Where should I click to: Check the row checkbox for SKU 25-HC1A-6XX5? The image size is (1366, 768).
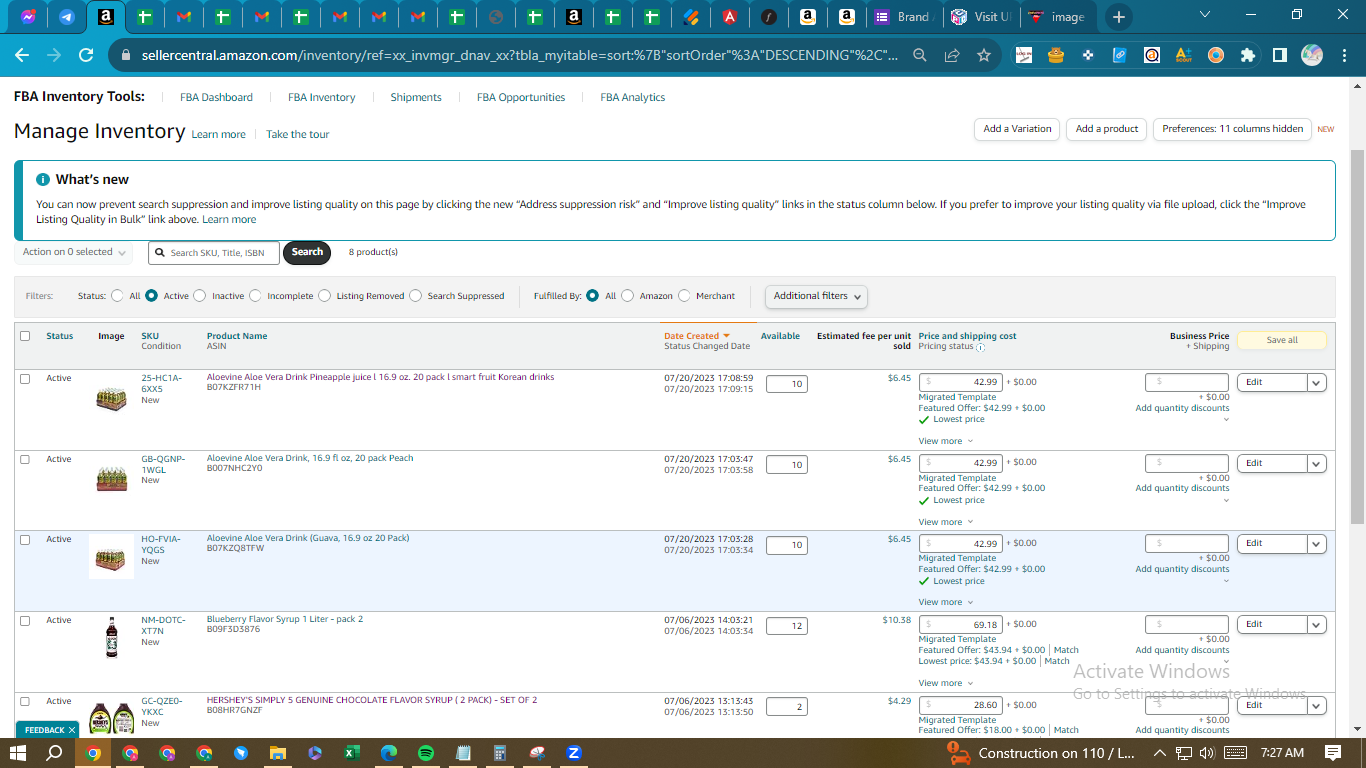click(25, 379)
